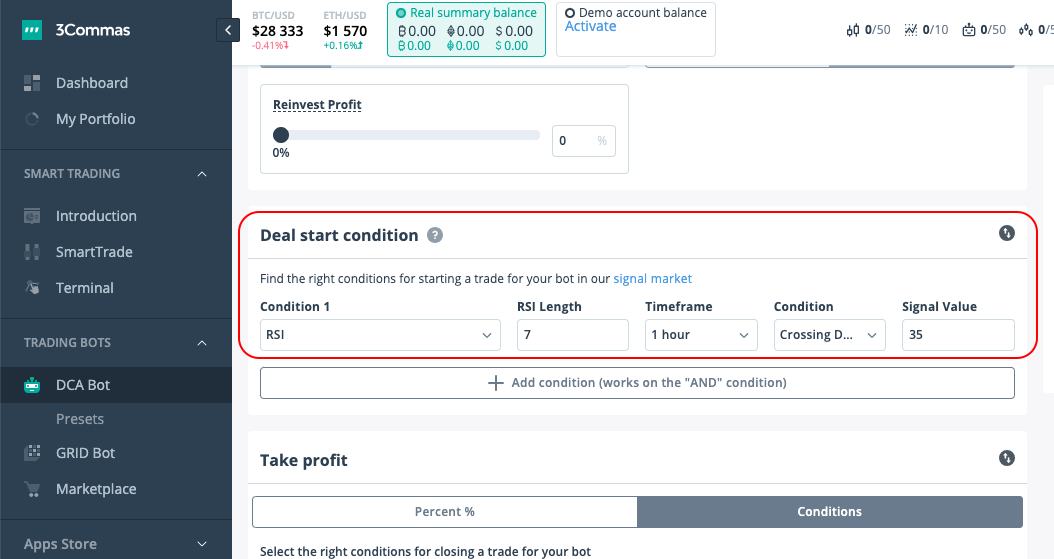Click the Take profit section round icon

coord(1007,458)
